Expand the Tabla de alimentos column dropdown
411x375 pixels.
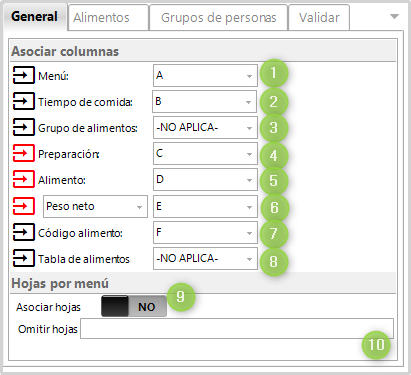click(205, 258)
